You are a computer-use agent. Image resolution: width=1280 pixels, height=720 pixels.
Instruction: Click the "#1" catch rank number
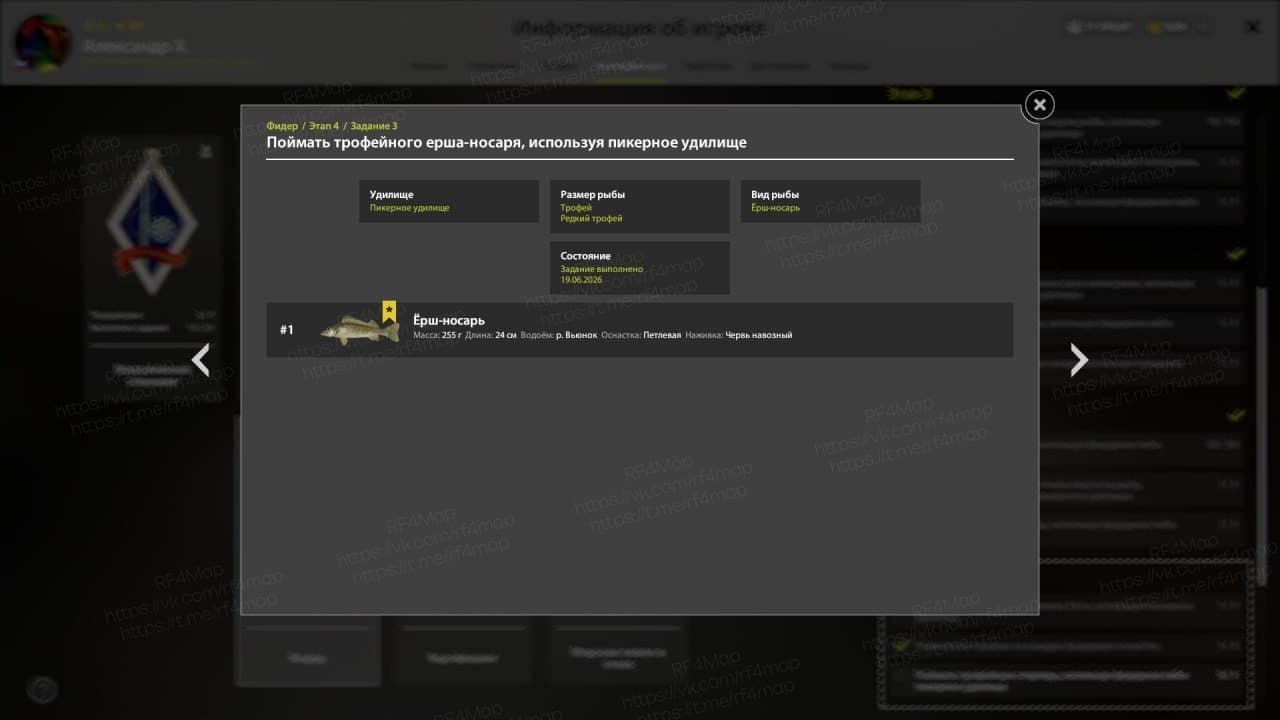pyautogui.click(x=287, y=330)
